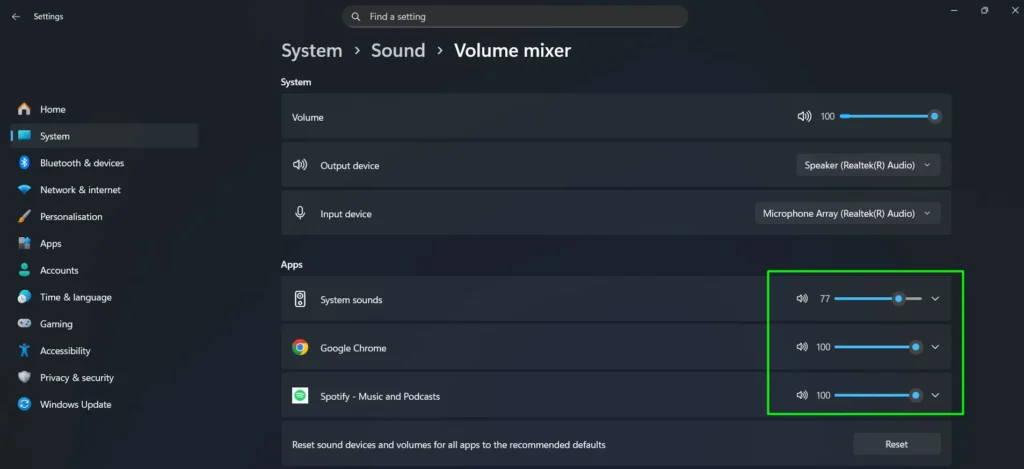Image resolution: width=1024 pixels, height=469 pixels.
Task: Click the search magnifier icon
Action: tap(356, 17)
